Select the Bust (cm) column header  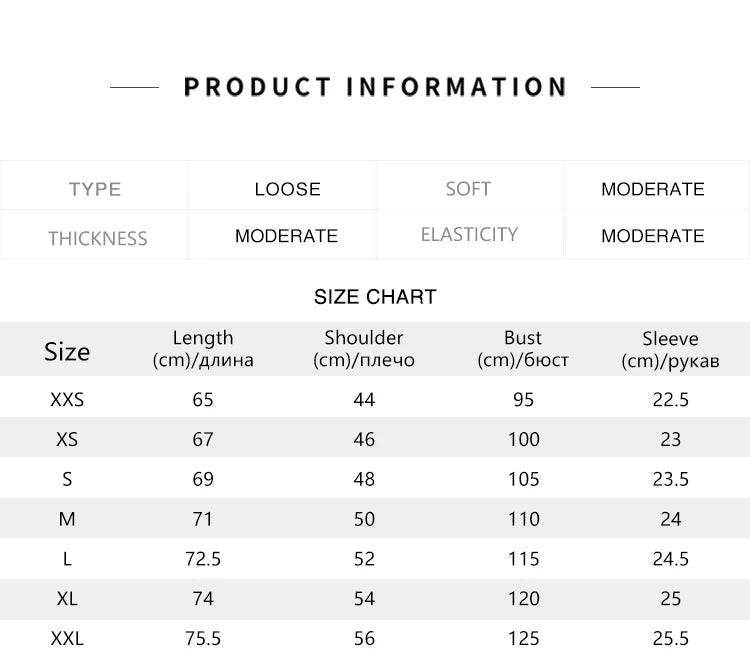[523, 349]
